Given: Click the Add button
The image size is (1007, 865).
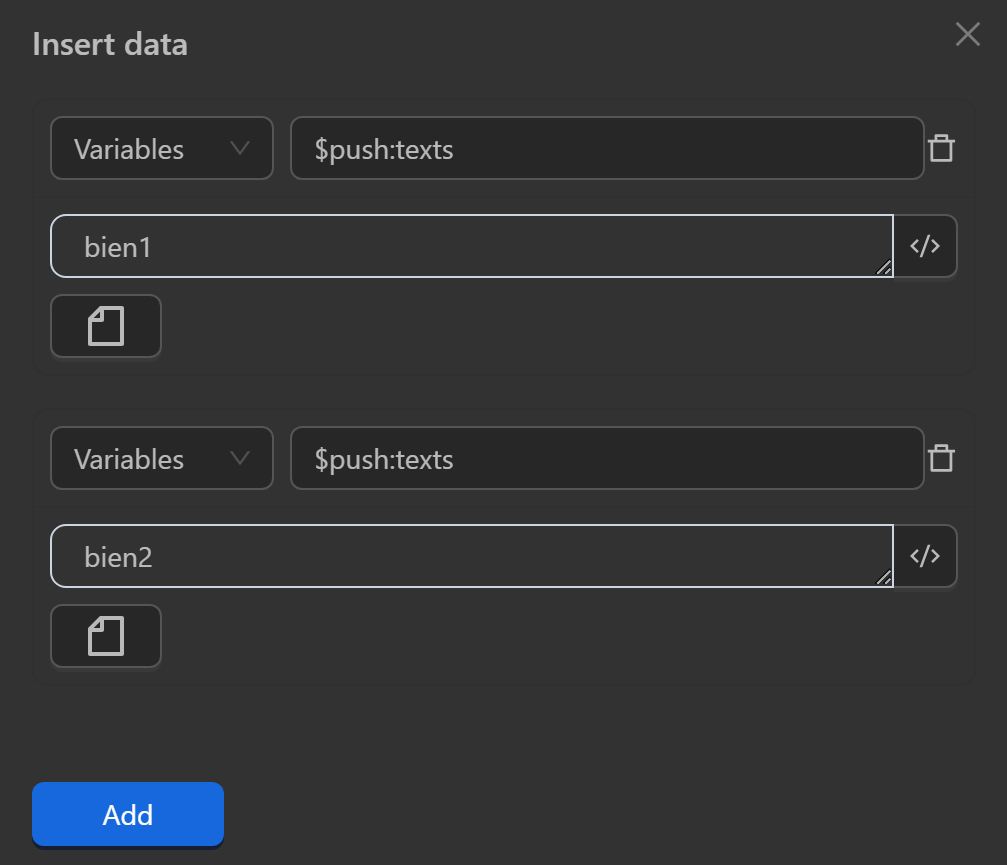Looking at the screenshot, I should pos(127,814).
